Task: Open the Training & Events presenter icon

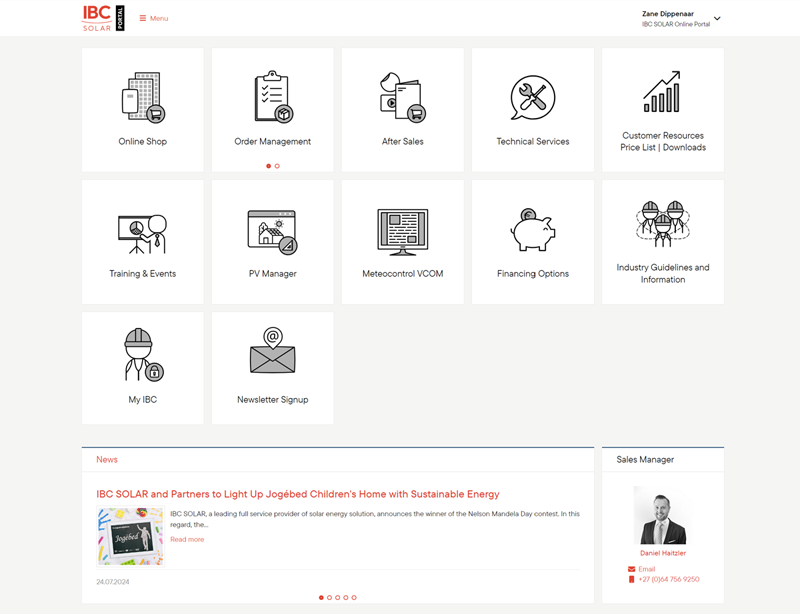Action: (142, 234)
